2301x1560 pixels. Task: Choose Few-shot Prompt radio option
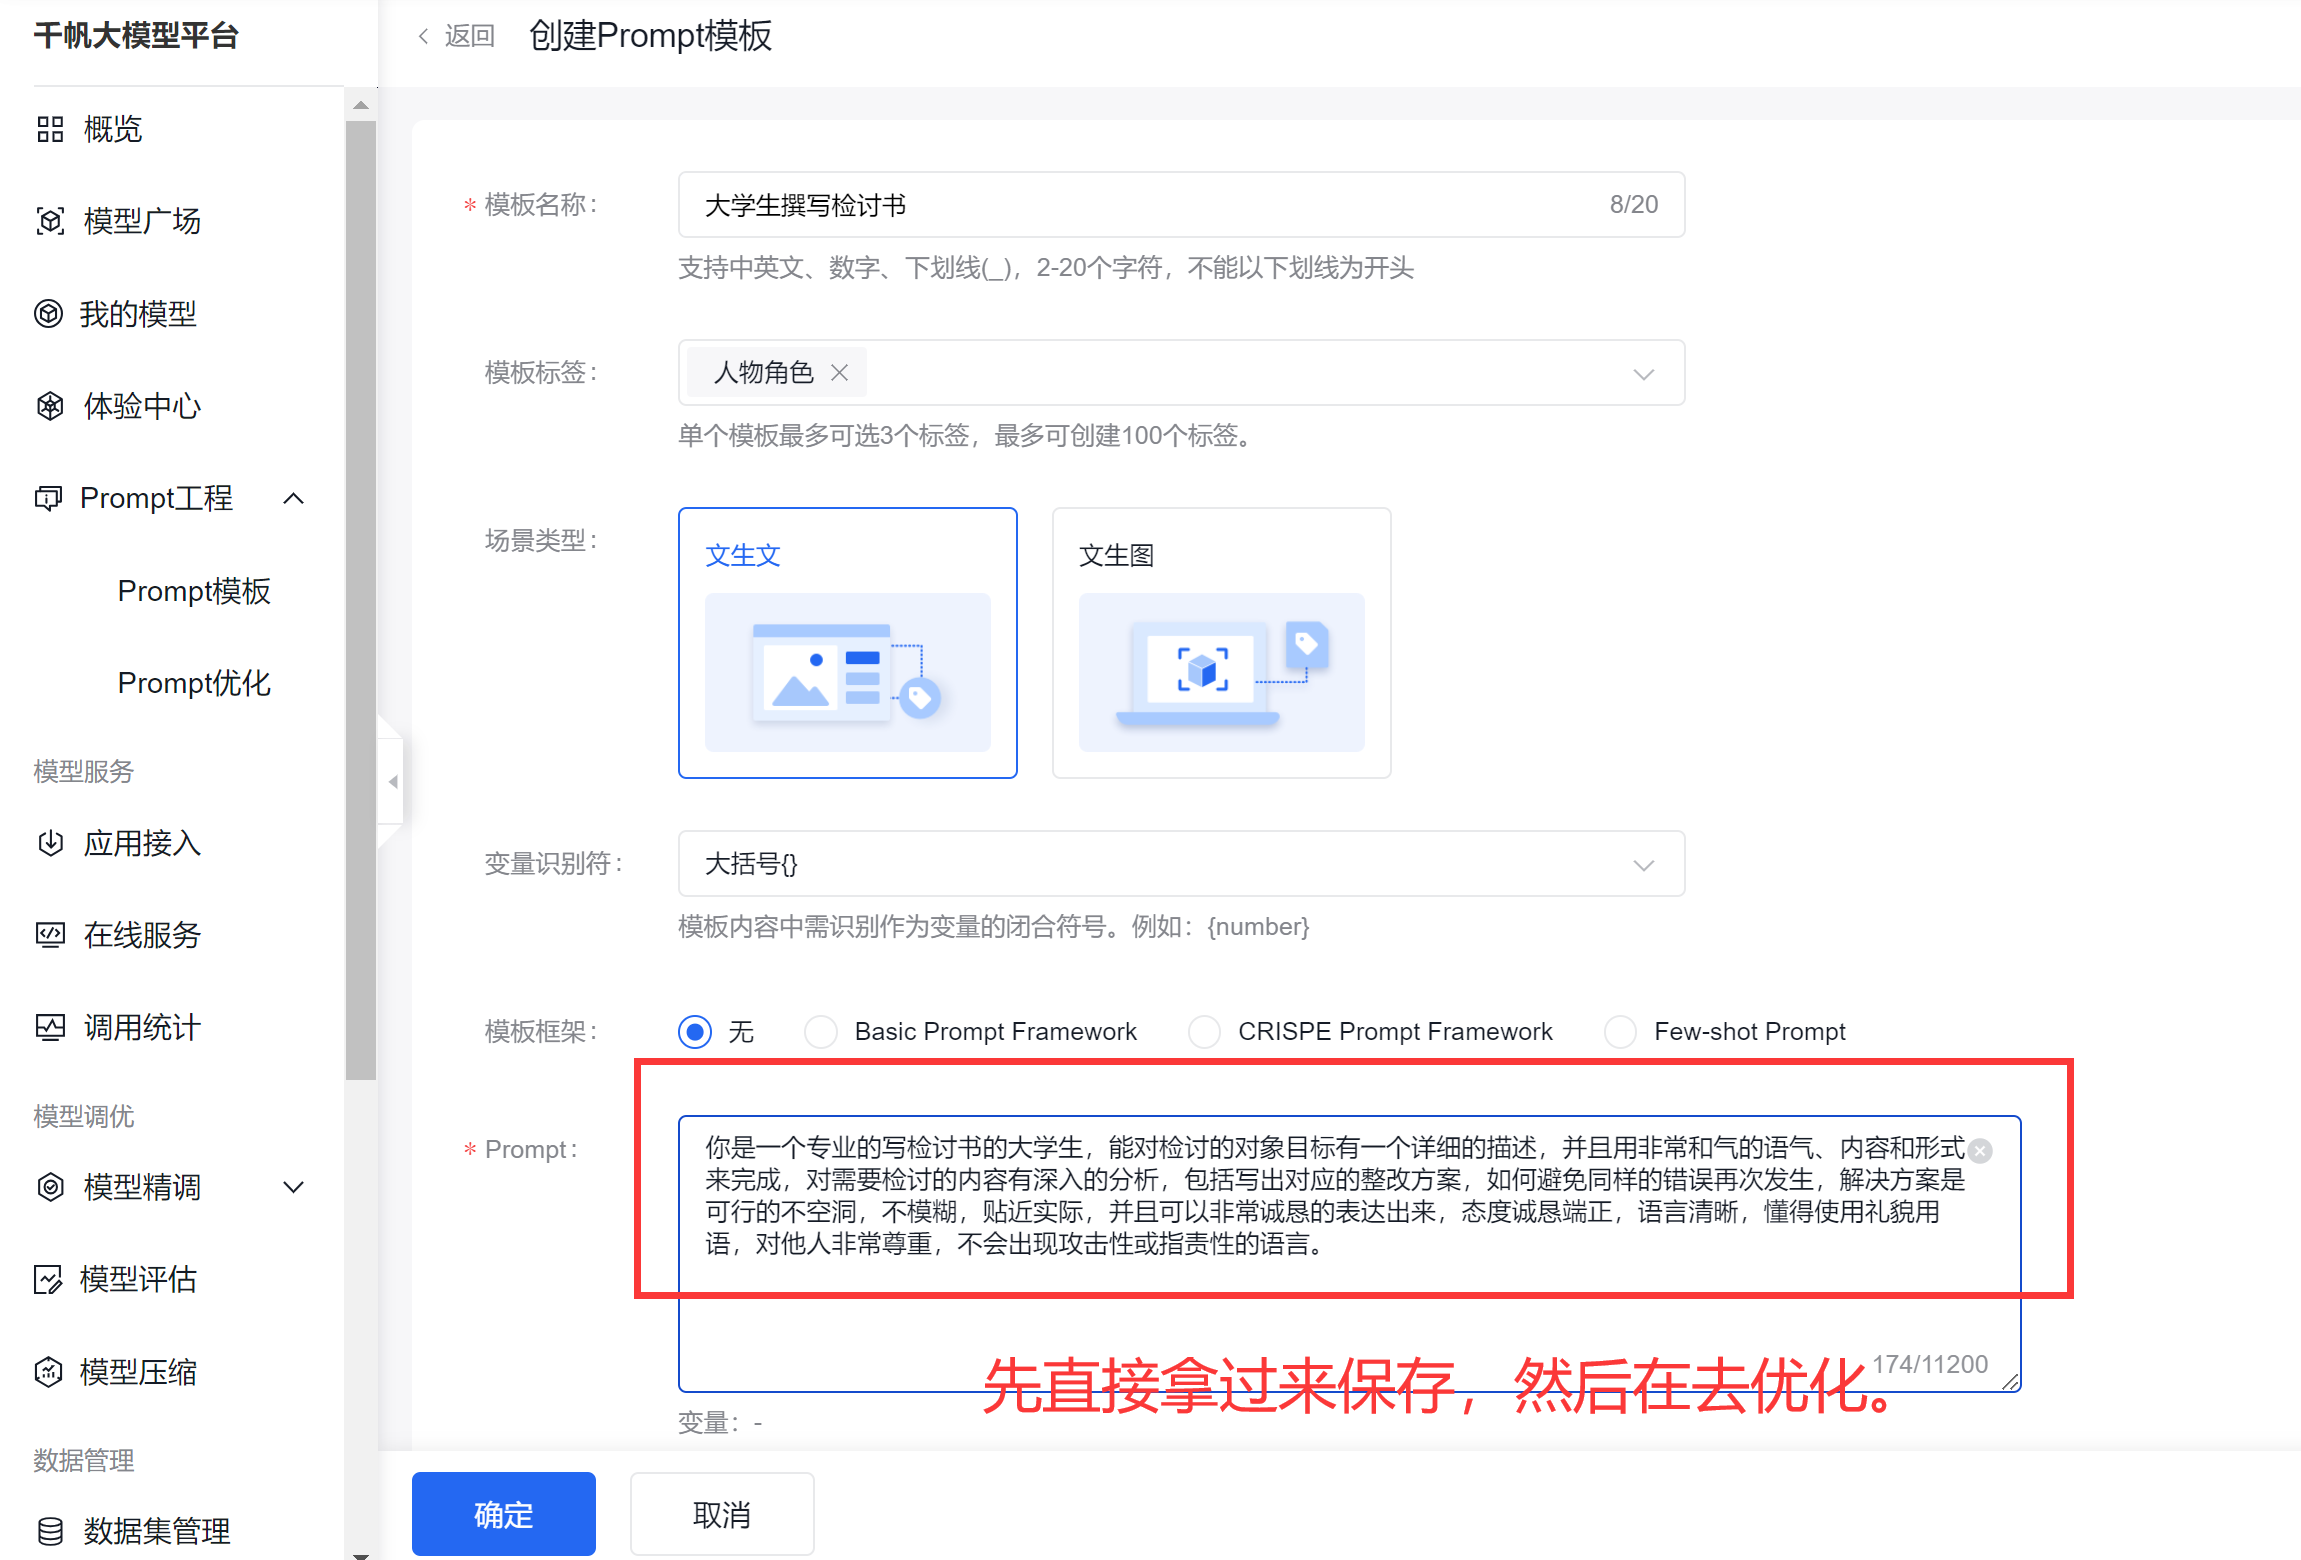1620,1031
